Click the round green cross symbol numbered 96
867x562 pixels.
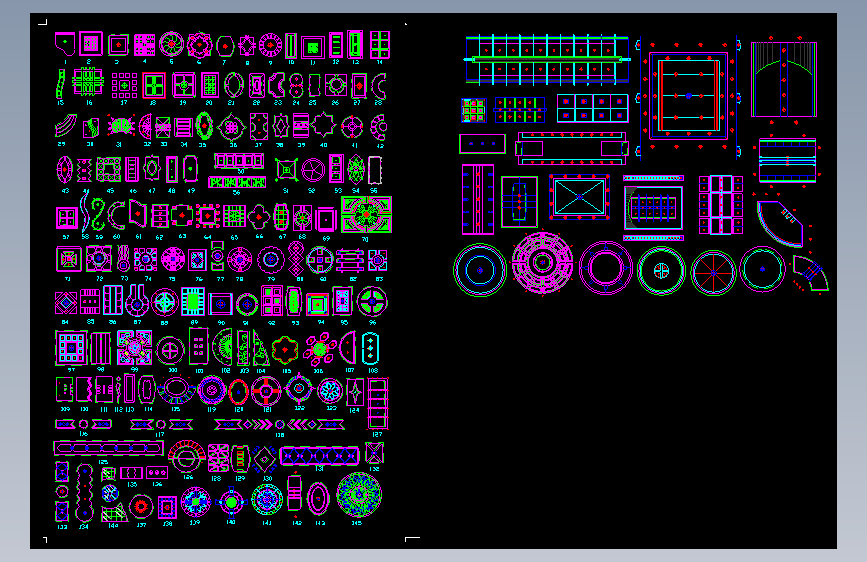(372, 302)
